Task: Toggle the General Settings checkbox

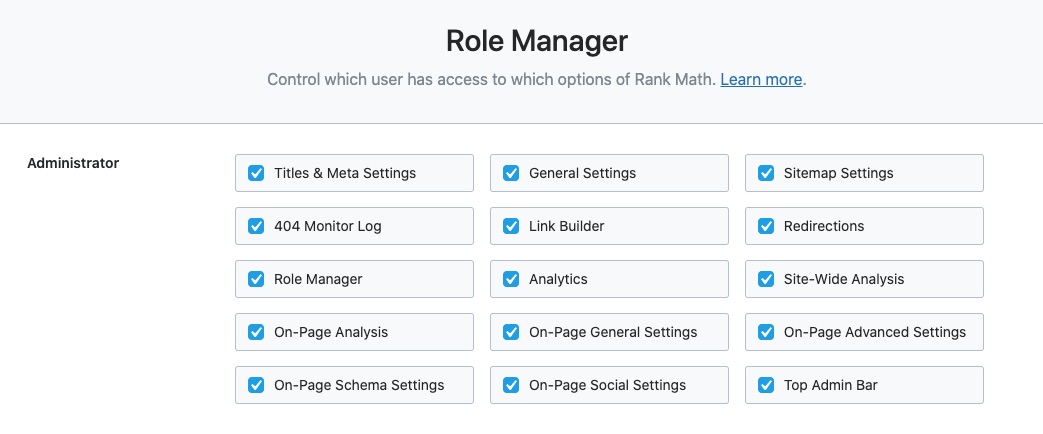Action: tap(511, 173)
